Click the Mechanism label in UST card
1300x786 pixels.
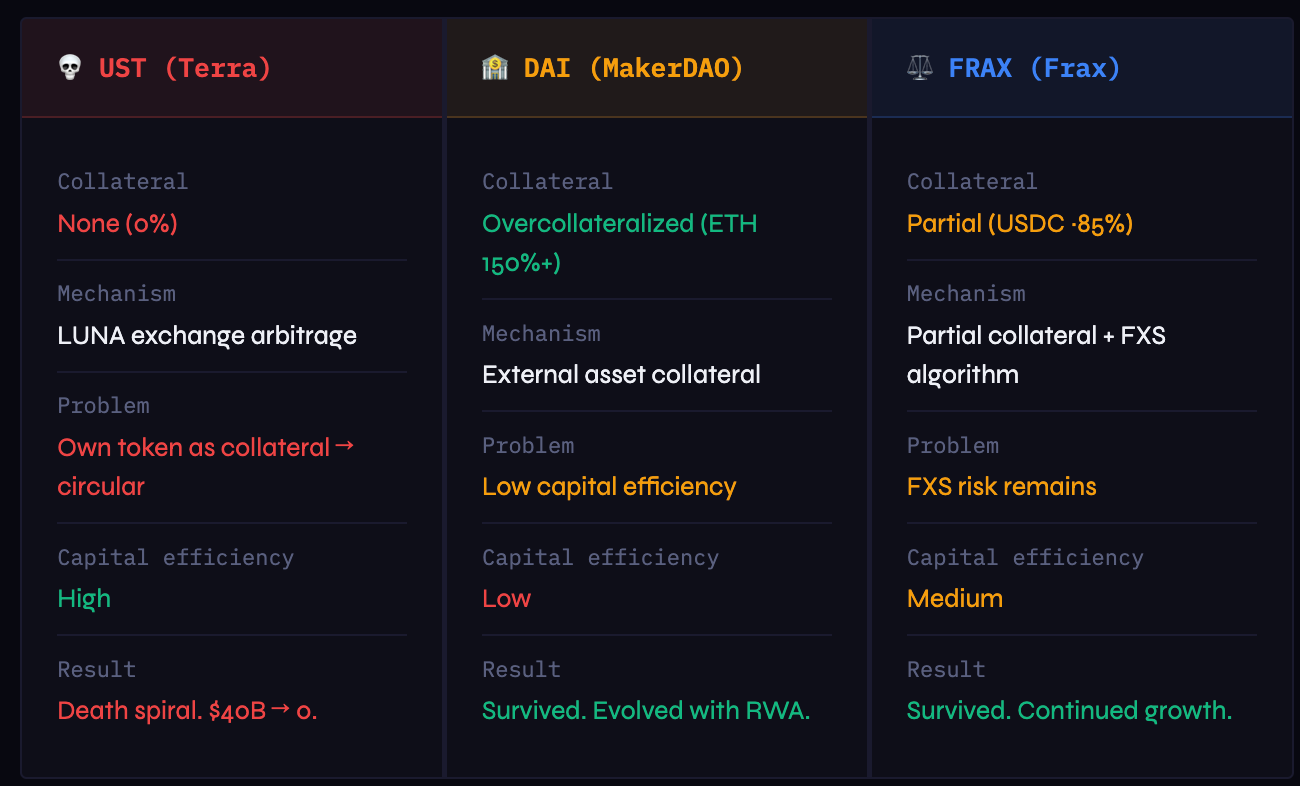pyautogui.click(x=117, y=293)
